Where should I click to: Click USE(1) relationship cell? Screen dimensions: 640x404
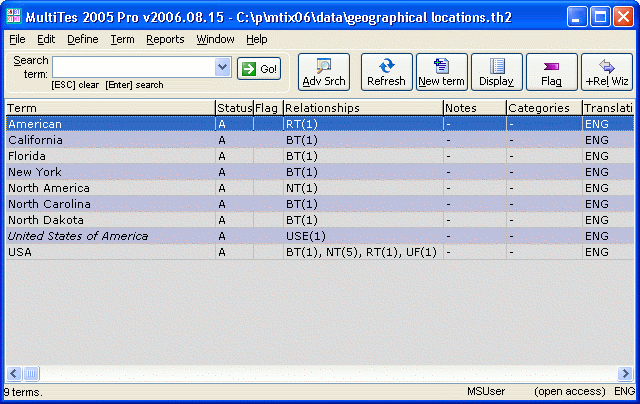coord(306,236)
